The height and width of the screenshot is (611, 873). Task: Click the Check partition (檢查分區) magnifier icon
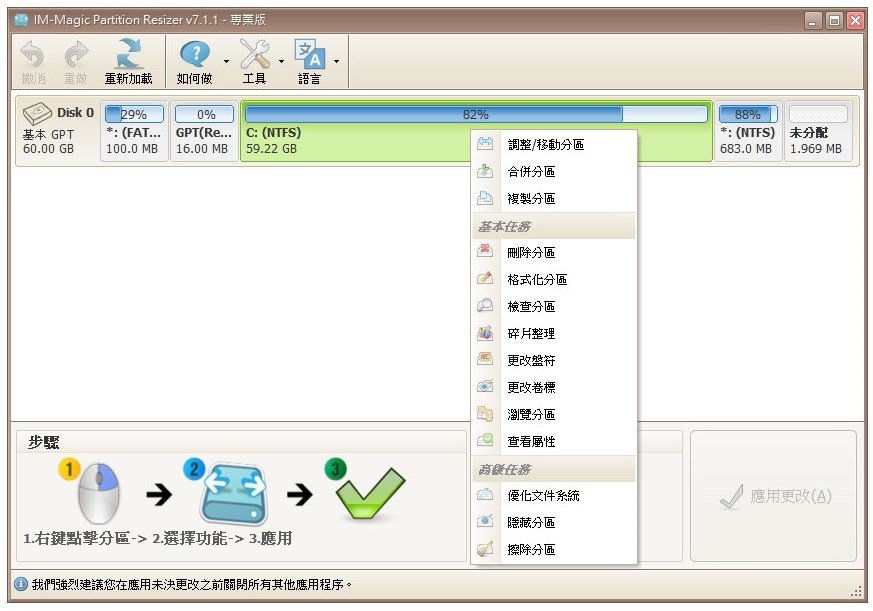(x=485, y=306)
